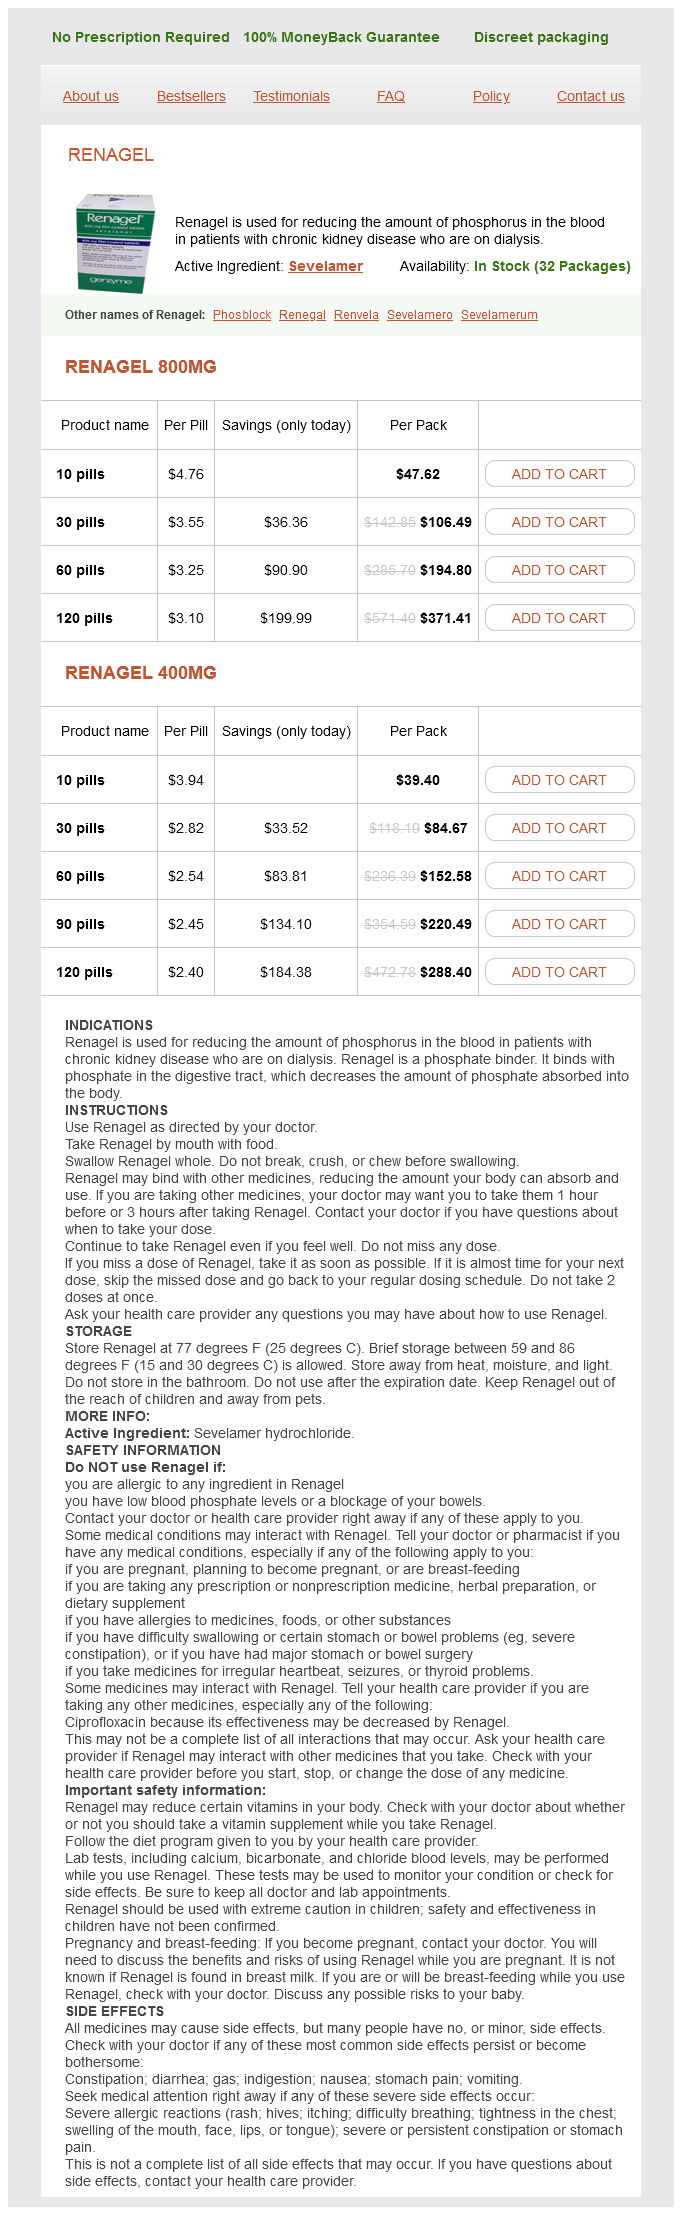Add 10 pills of Renagel 800mg to cart

[x=559, y=474]
